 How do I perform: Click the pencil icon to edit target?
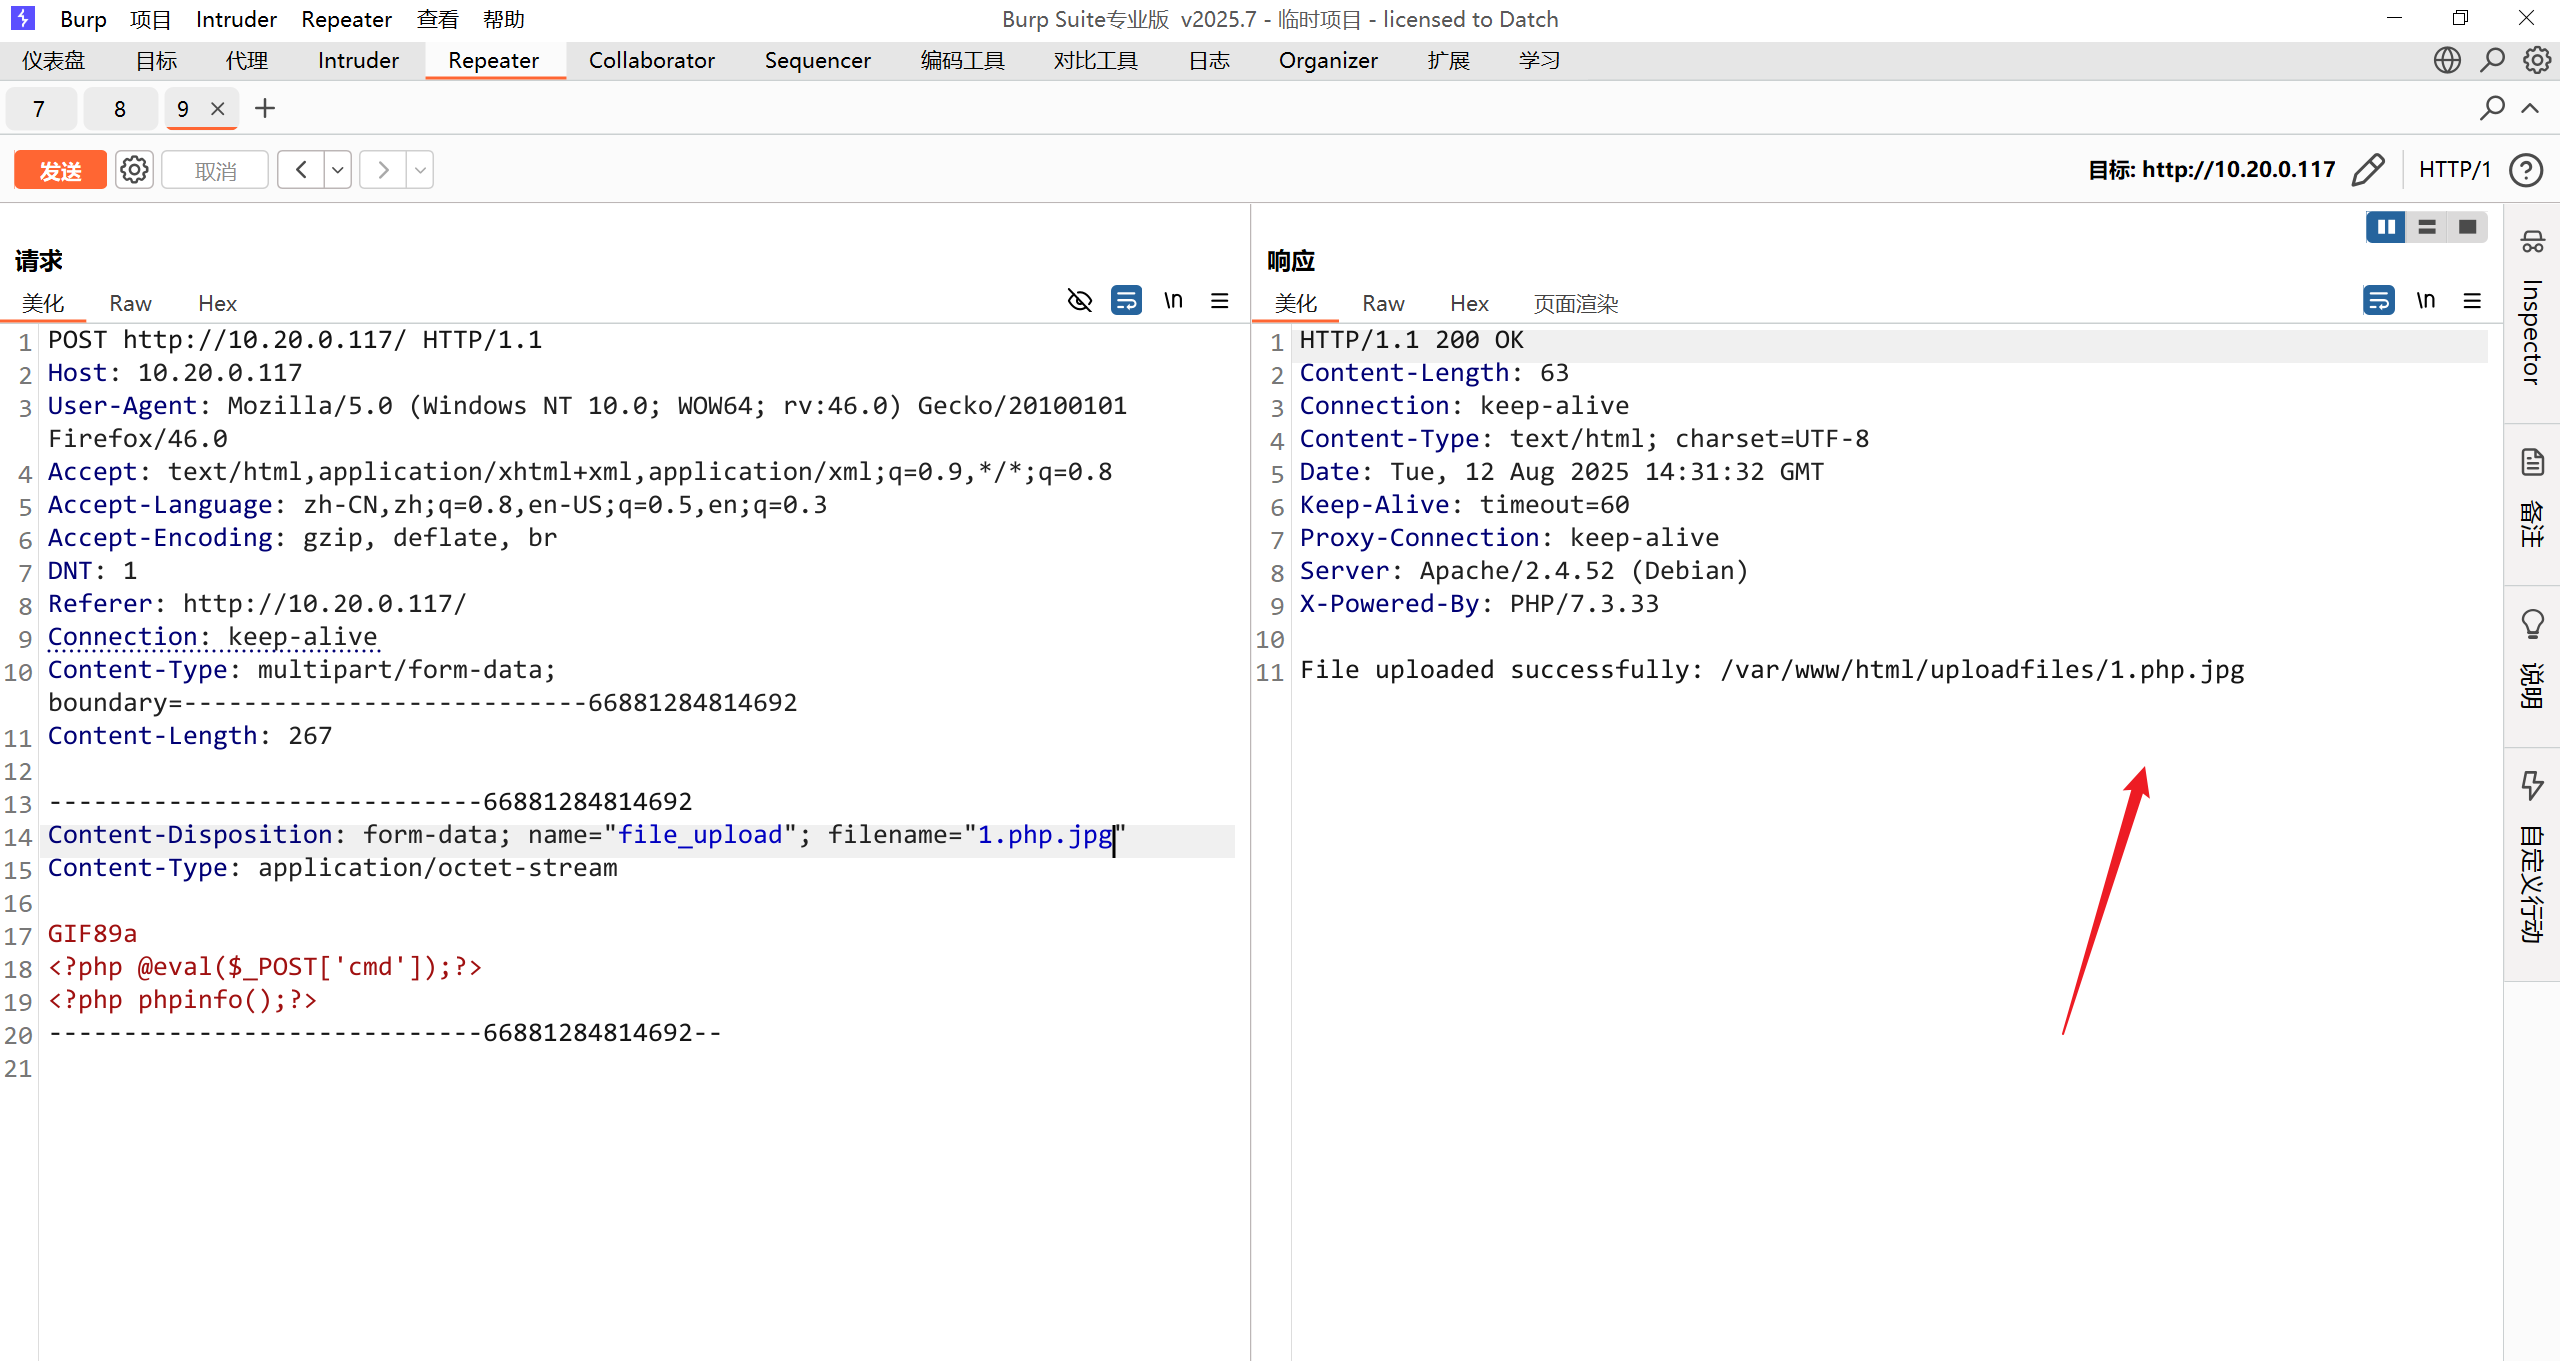pyautogui.click(x=2368, y=170)
